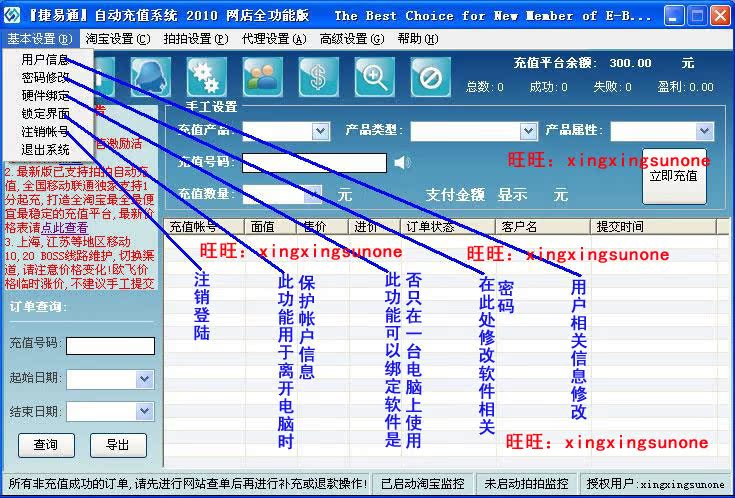
Task: Open the gears settings toolbar icon
Action: [206, 77]
